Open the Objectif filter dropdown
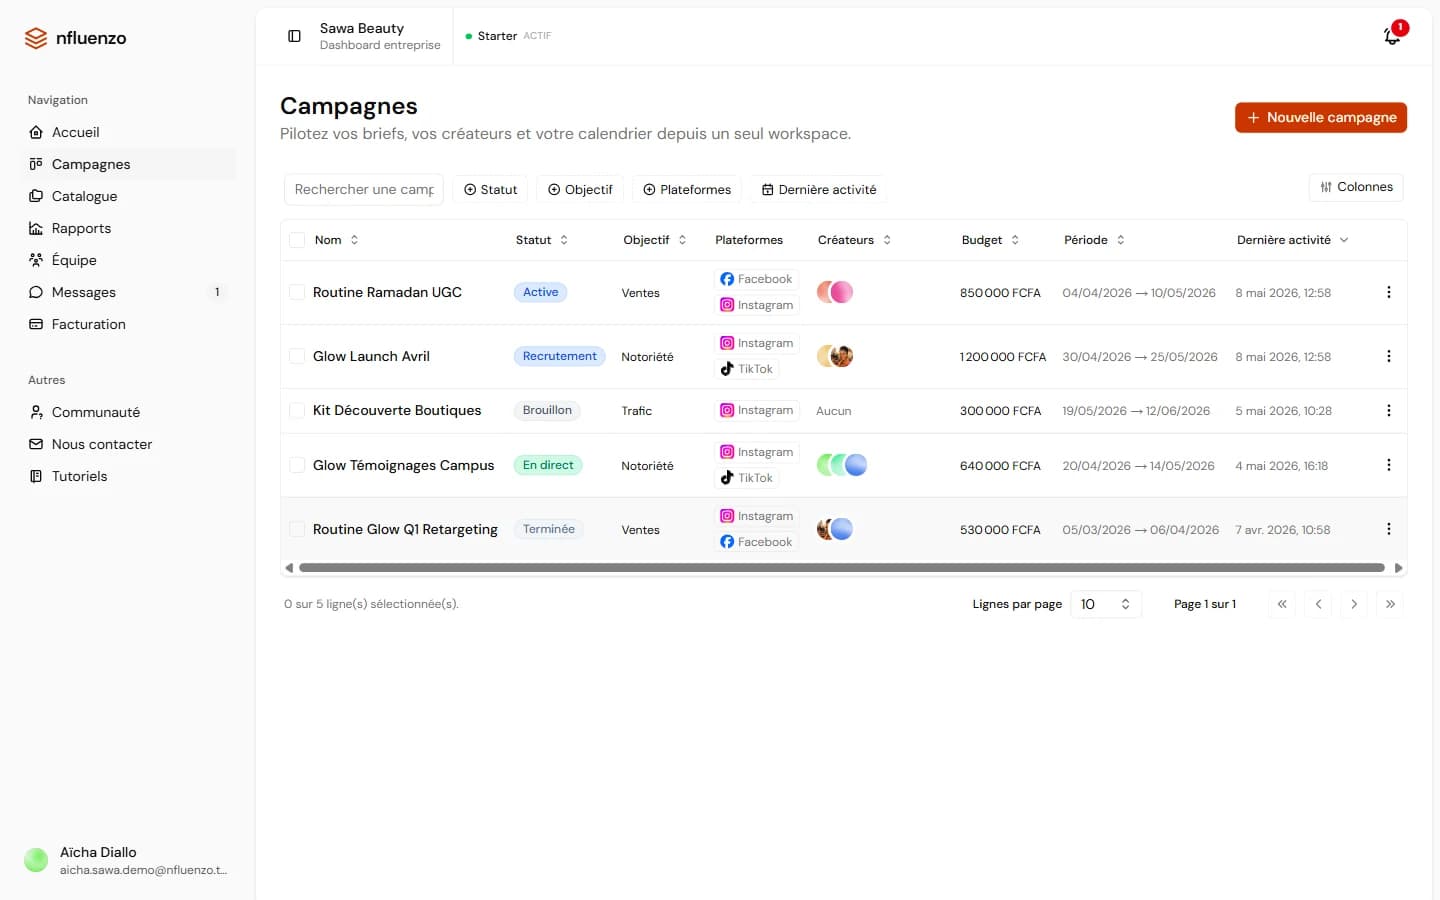Image resolution: width=1440 pixels, height=900 pixels. point(580,189)
